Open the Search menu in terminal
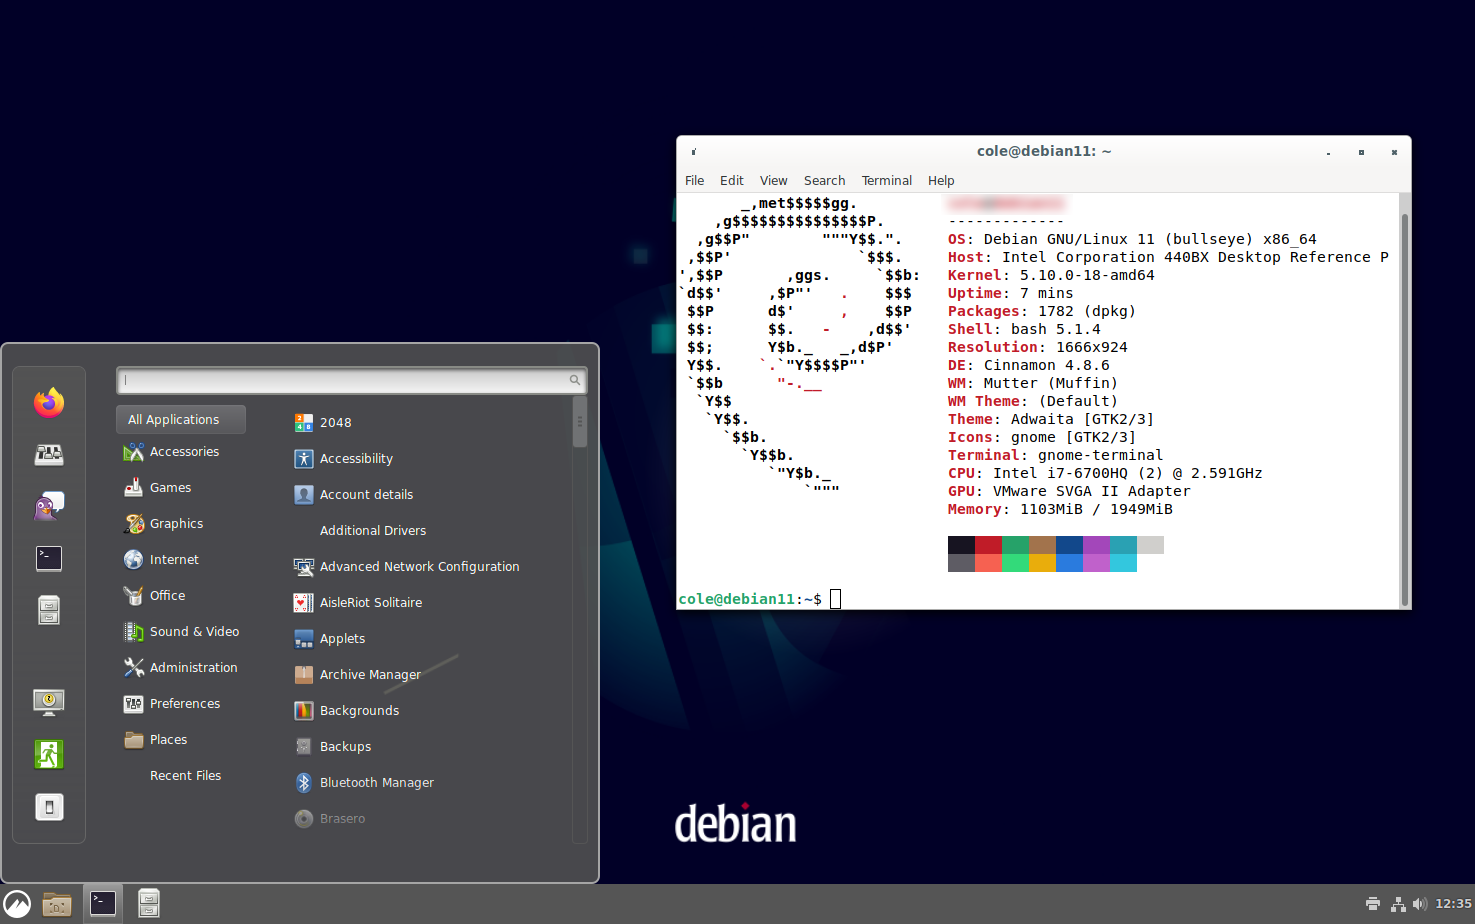The height and width of the screenshot is (924, 1475). coord(824,181)
